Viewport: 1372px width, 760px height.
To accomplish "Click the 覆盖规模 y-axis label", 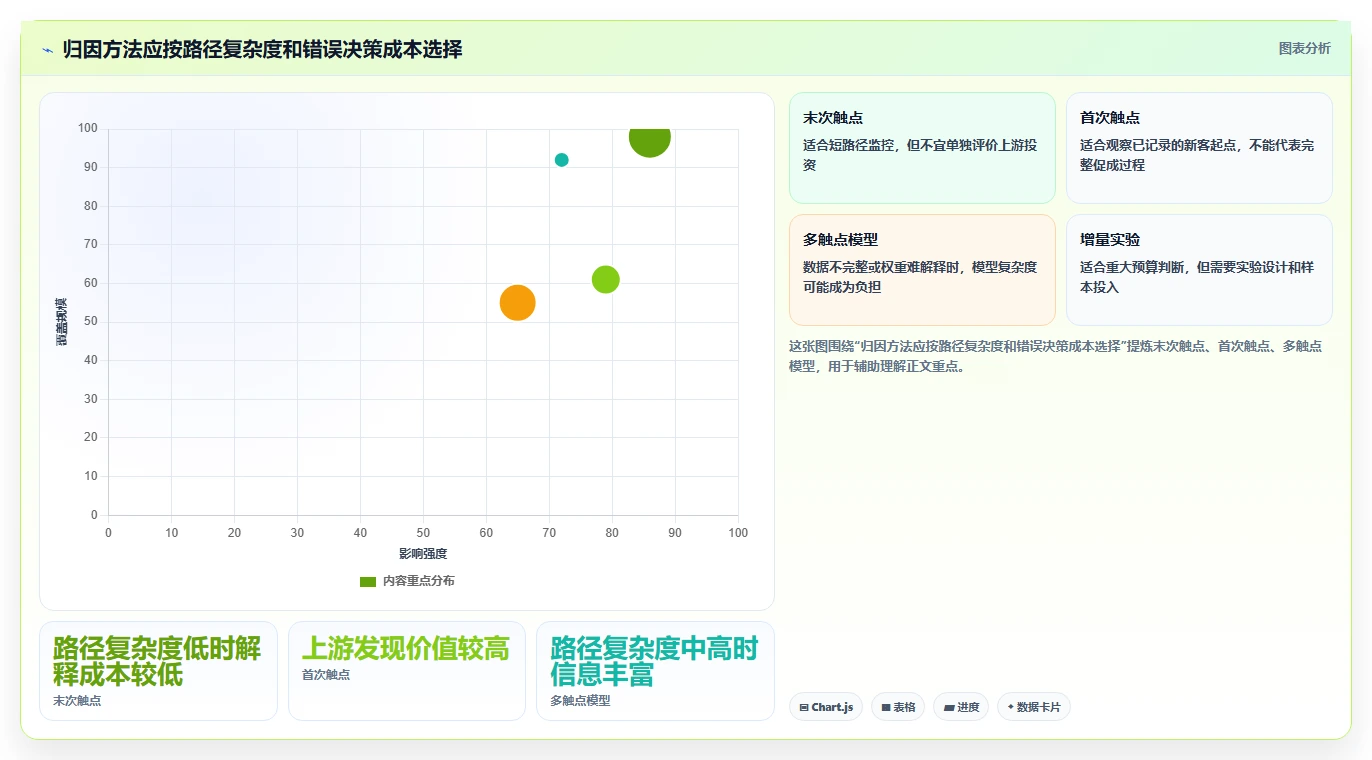I will (x=61, y=322).
